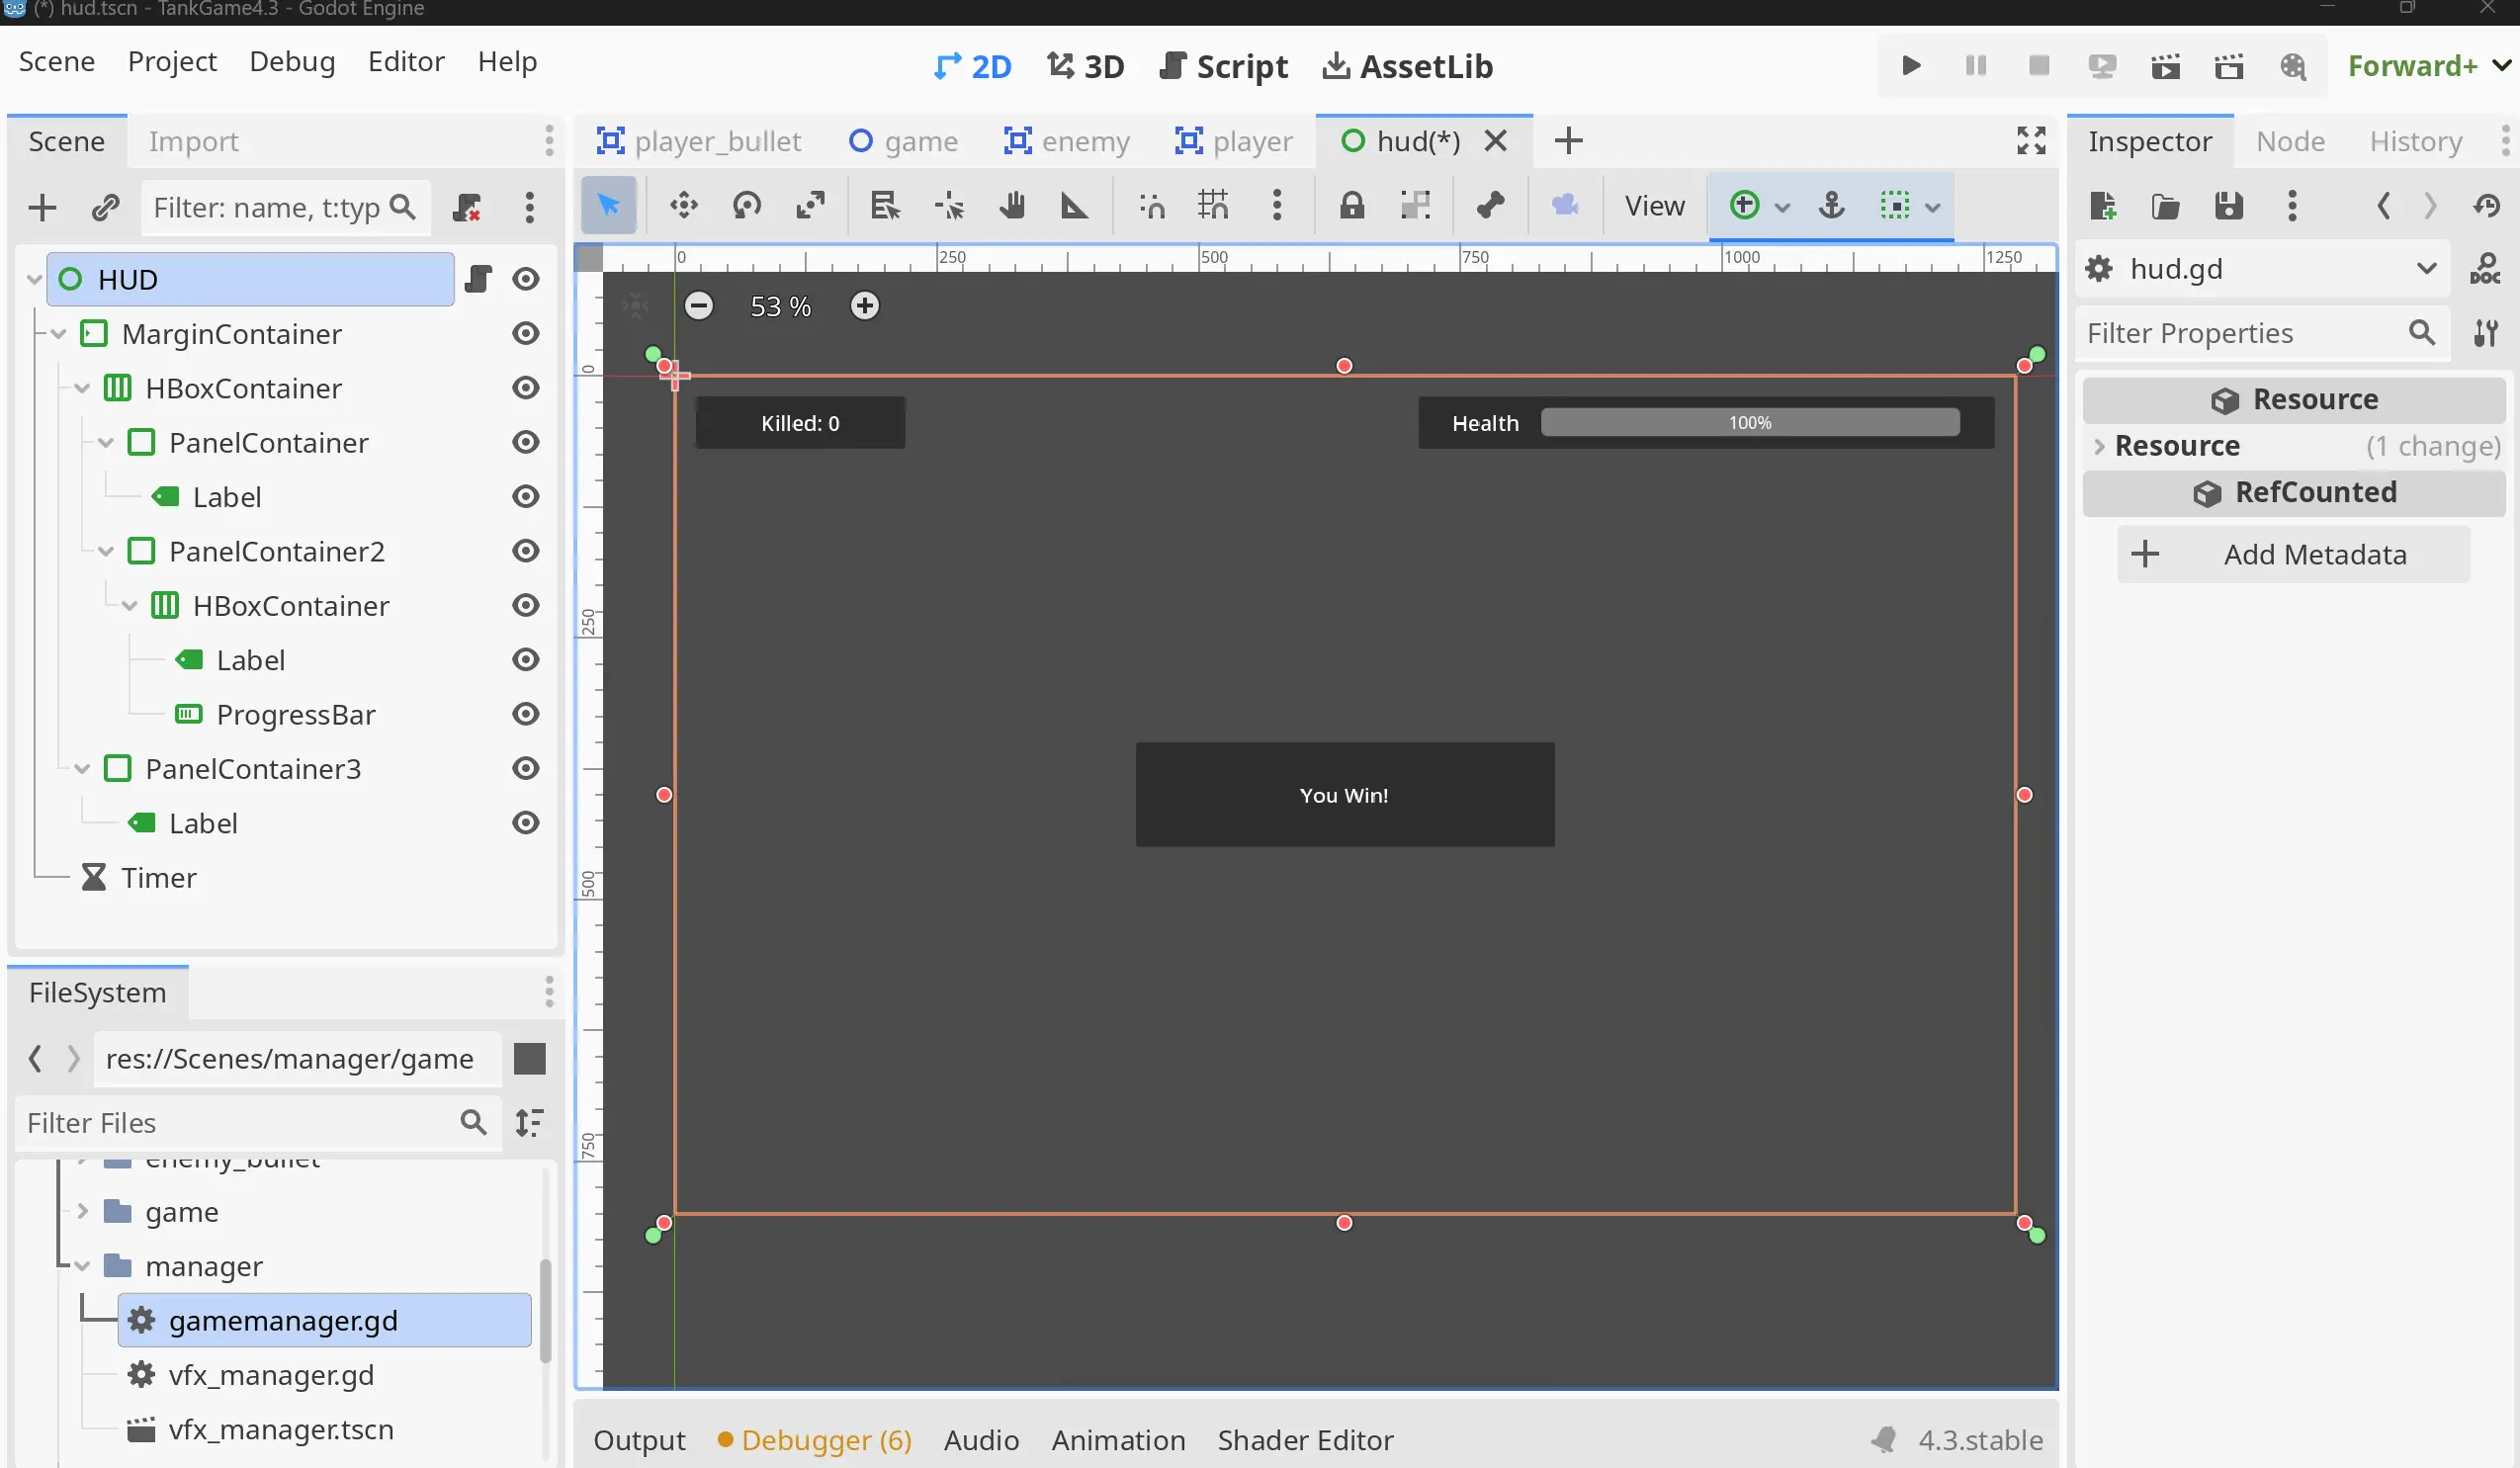Image resolution: width=2520 pixels, height=1468 pixels.
Task: Load a resource in Inspector
Action: (x=2166, y=206)
